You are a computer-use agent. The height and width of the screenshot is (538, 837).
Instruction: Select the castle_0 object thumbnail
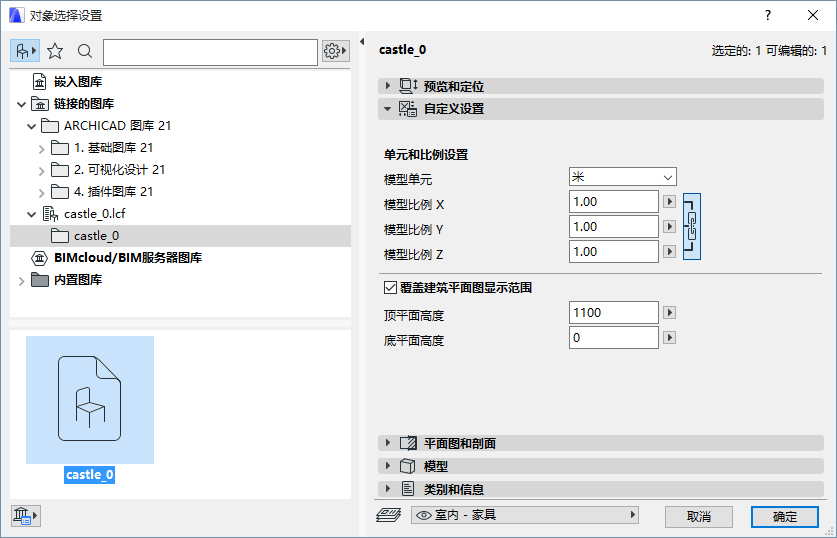coord(90,400)
